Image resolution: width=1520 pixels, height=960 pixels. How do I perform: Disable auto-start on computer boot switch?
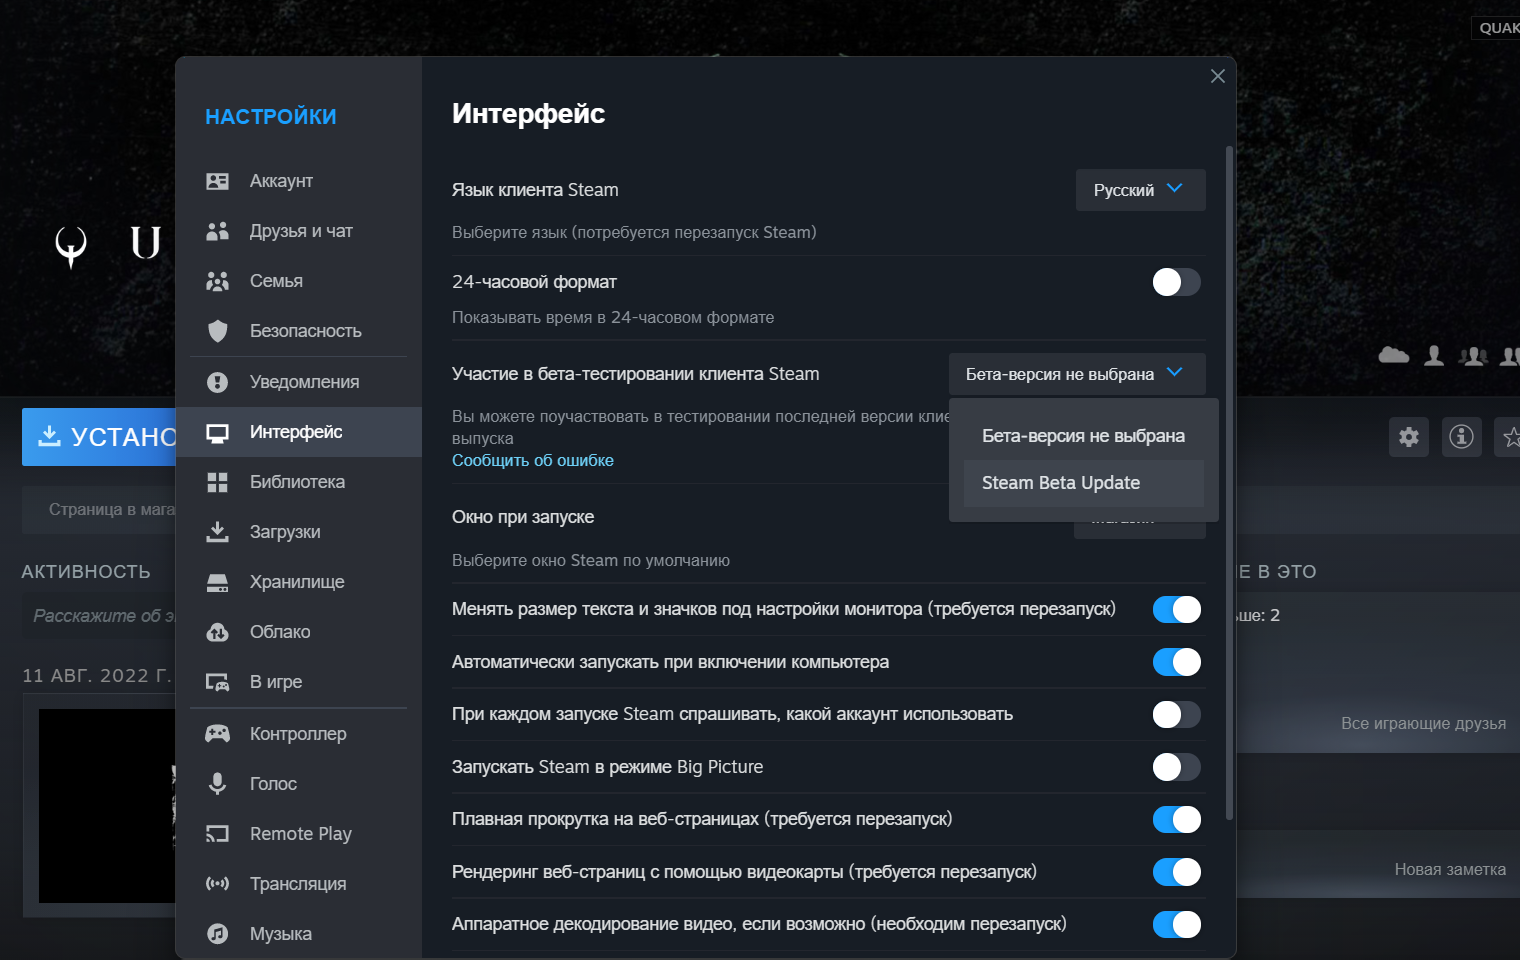pyautogui.click(x=1176, y=662)
